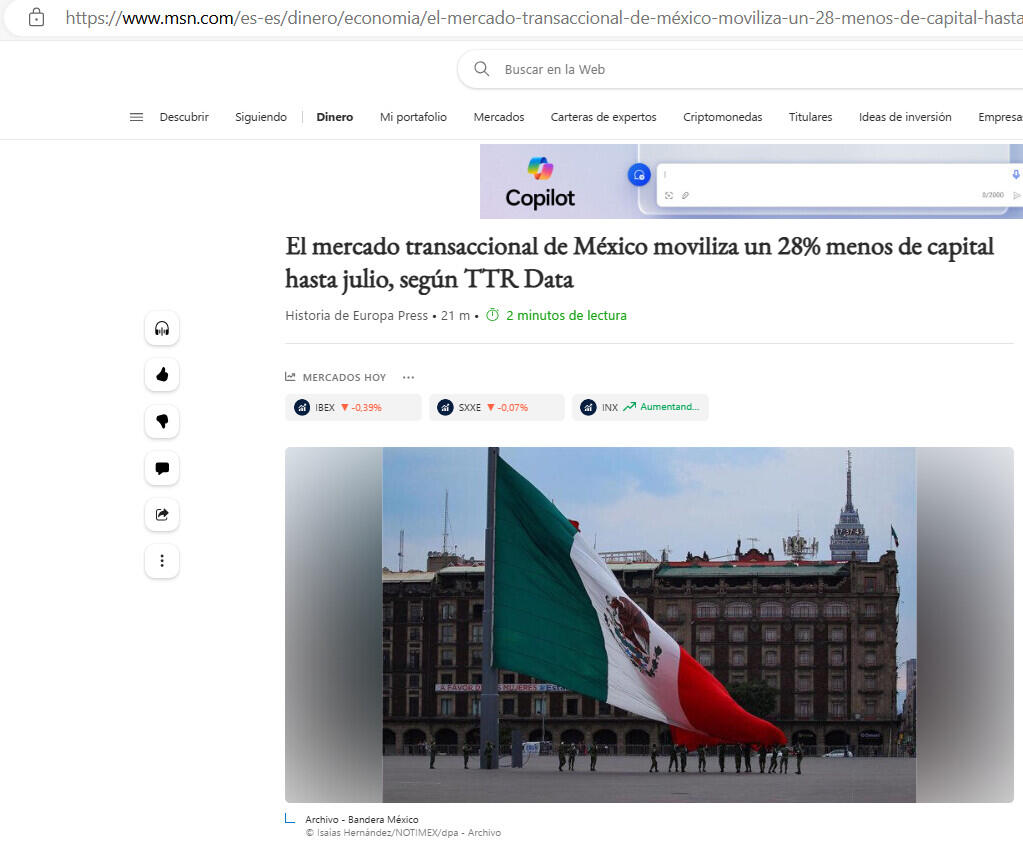Viewport: 1023px width, 844px height.
Task: Open the hamburger navigation menu
Action: (x=136, y=117)
